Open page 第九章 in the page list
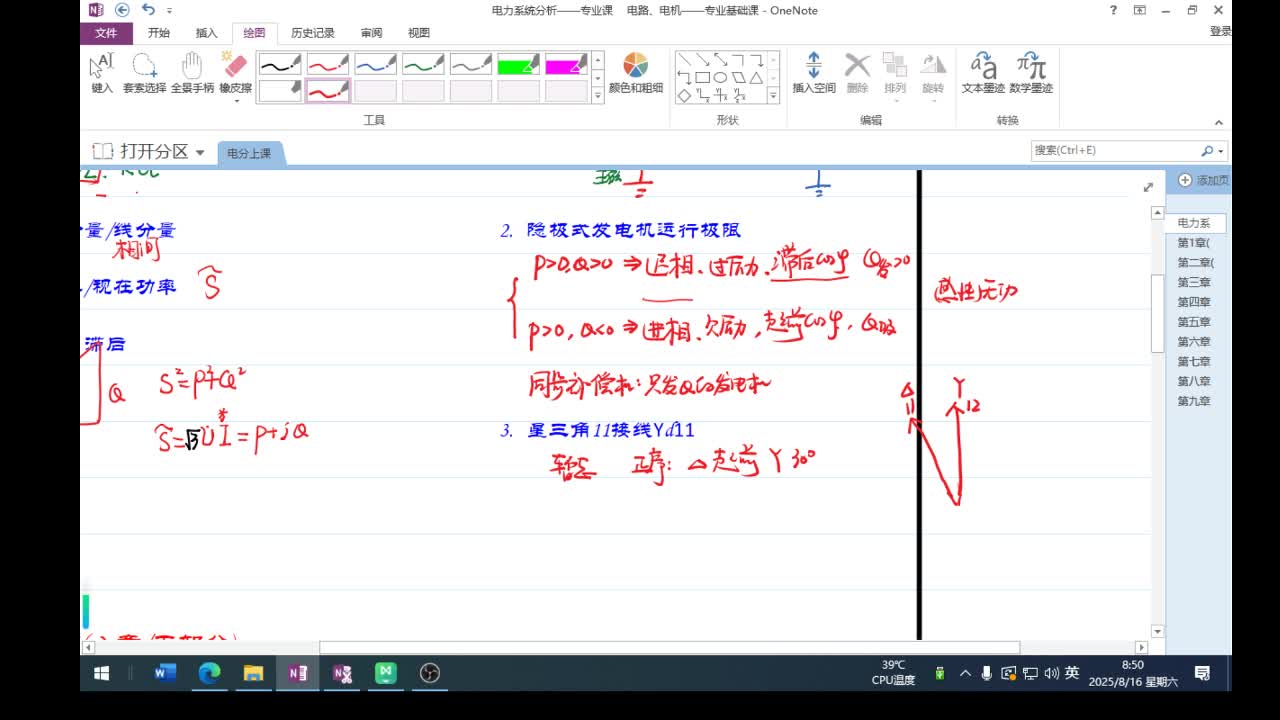This screenshot has height=720, width=1280. pyautogui.click(x=1194, y=401)
